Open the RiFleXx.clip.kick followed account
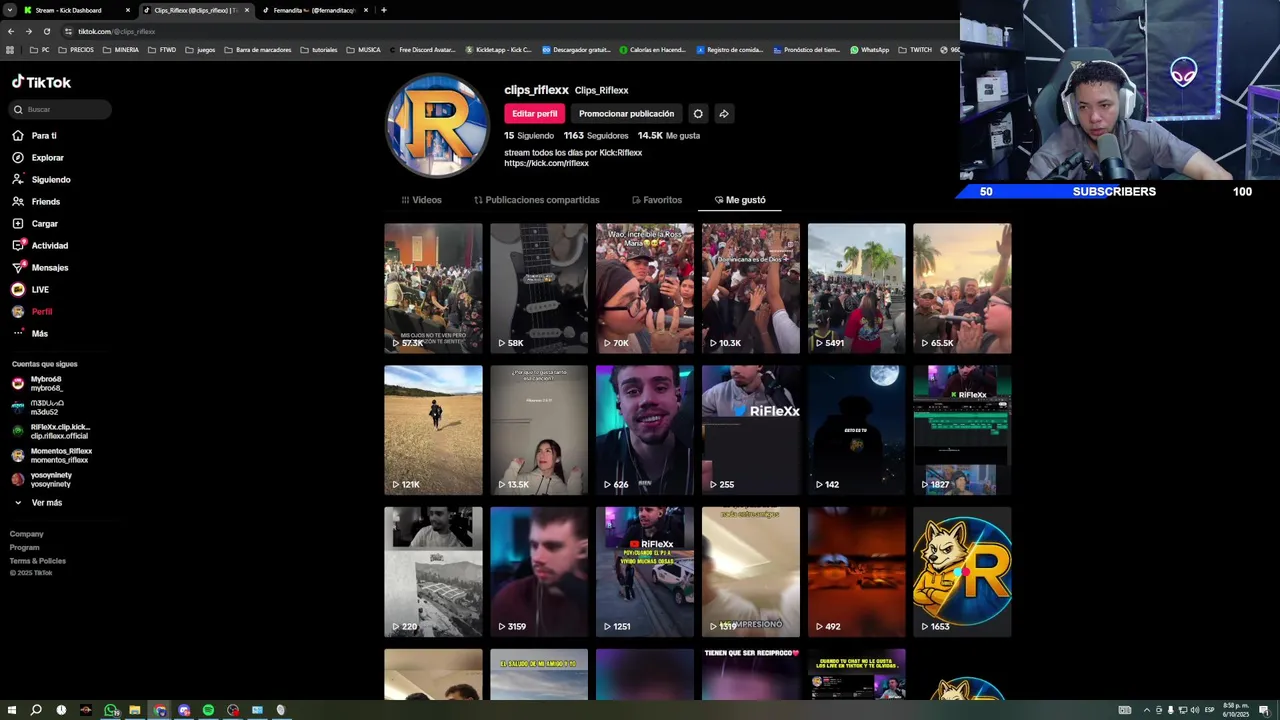 coord(52,431)
